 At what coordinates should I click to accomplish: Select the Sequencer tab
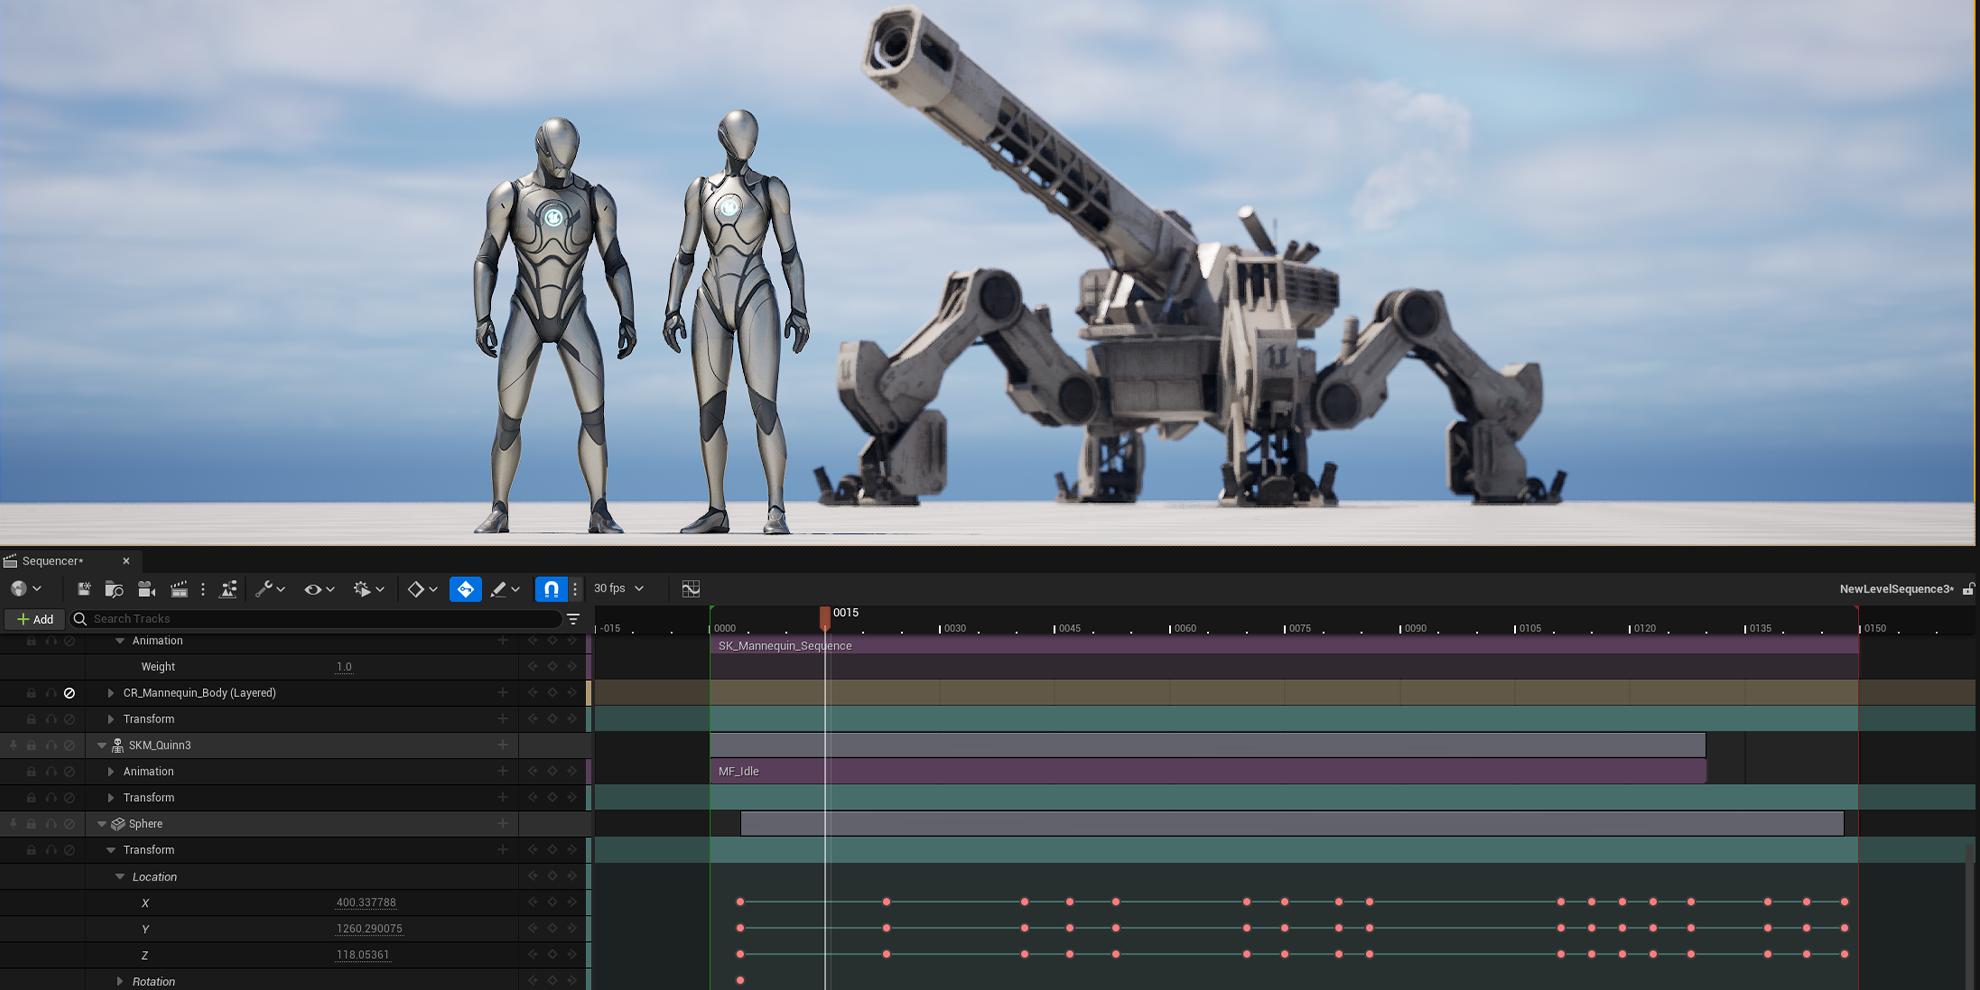[x=54, y=561]
